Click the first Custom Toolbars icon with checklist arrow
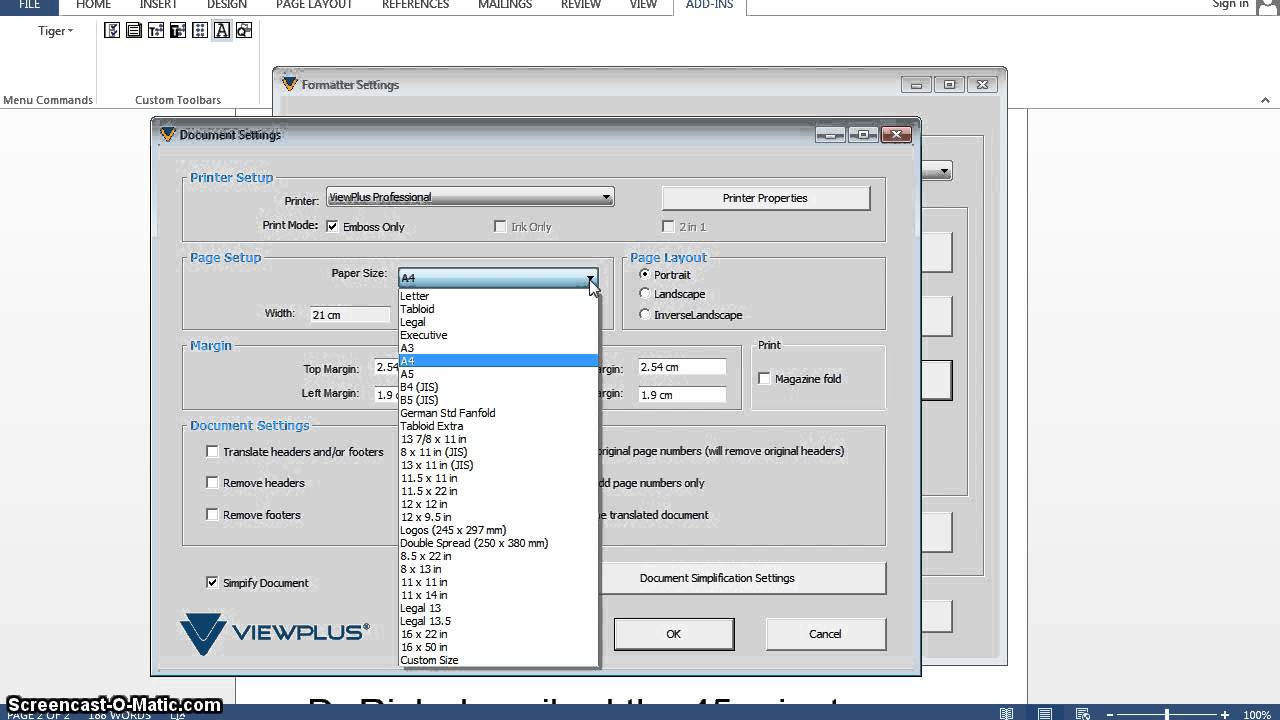The height and width of the screenshot is (720, 1280). click(112, 31)
